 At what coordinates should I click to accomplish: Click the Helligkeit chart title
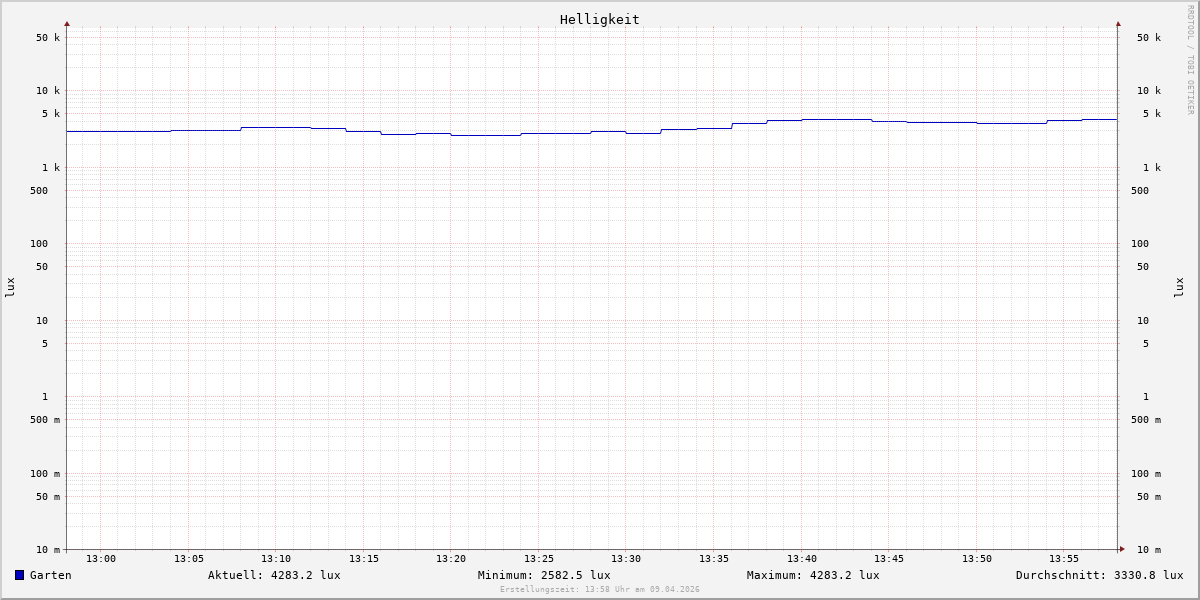tap(599, 19)
